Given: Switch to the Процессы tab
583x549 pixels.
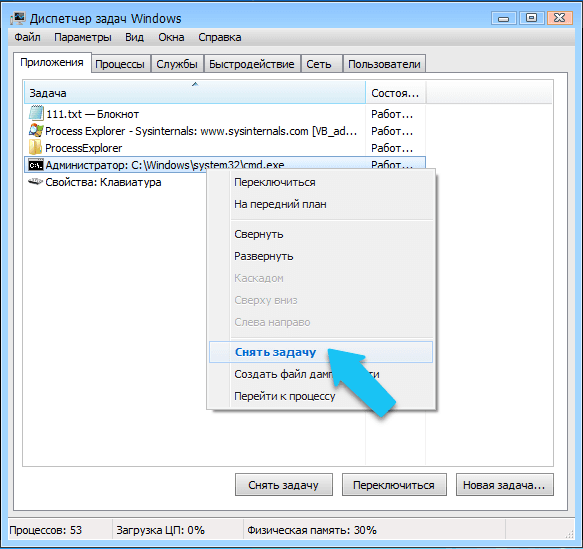Looking at the screenshot, I should pyautogui.click(x=120, y=64).
